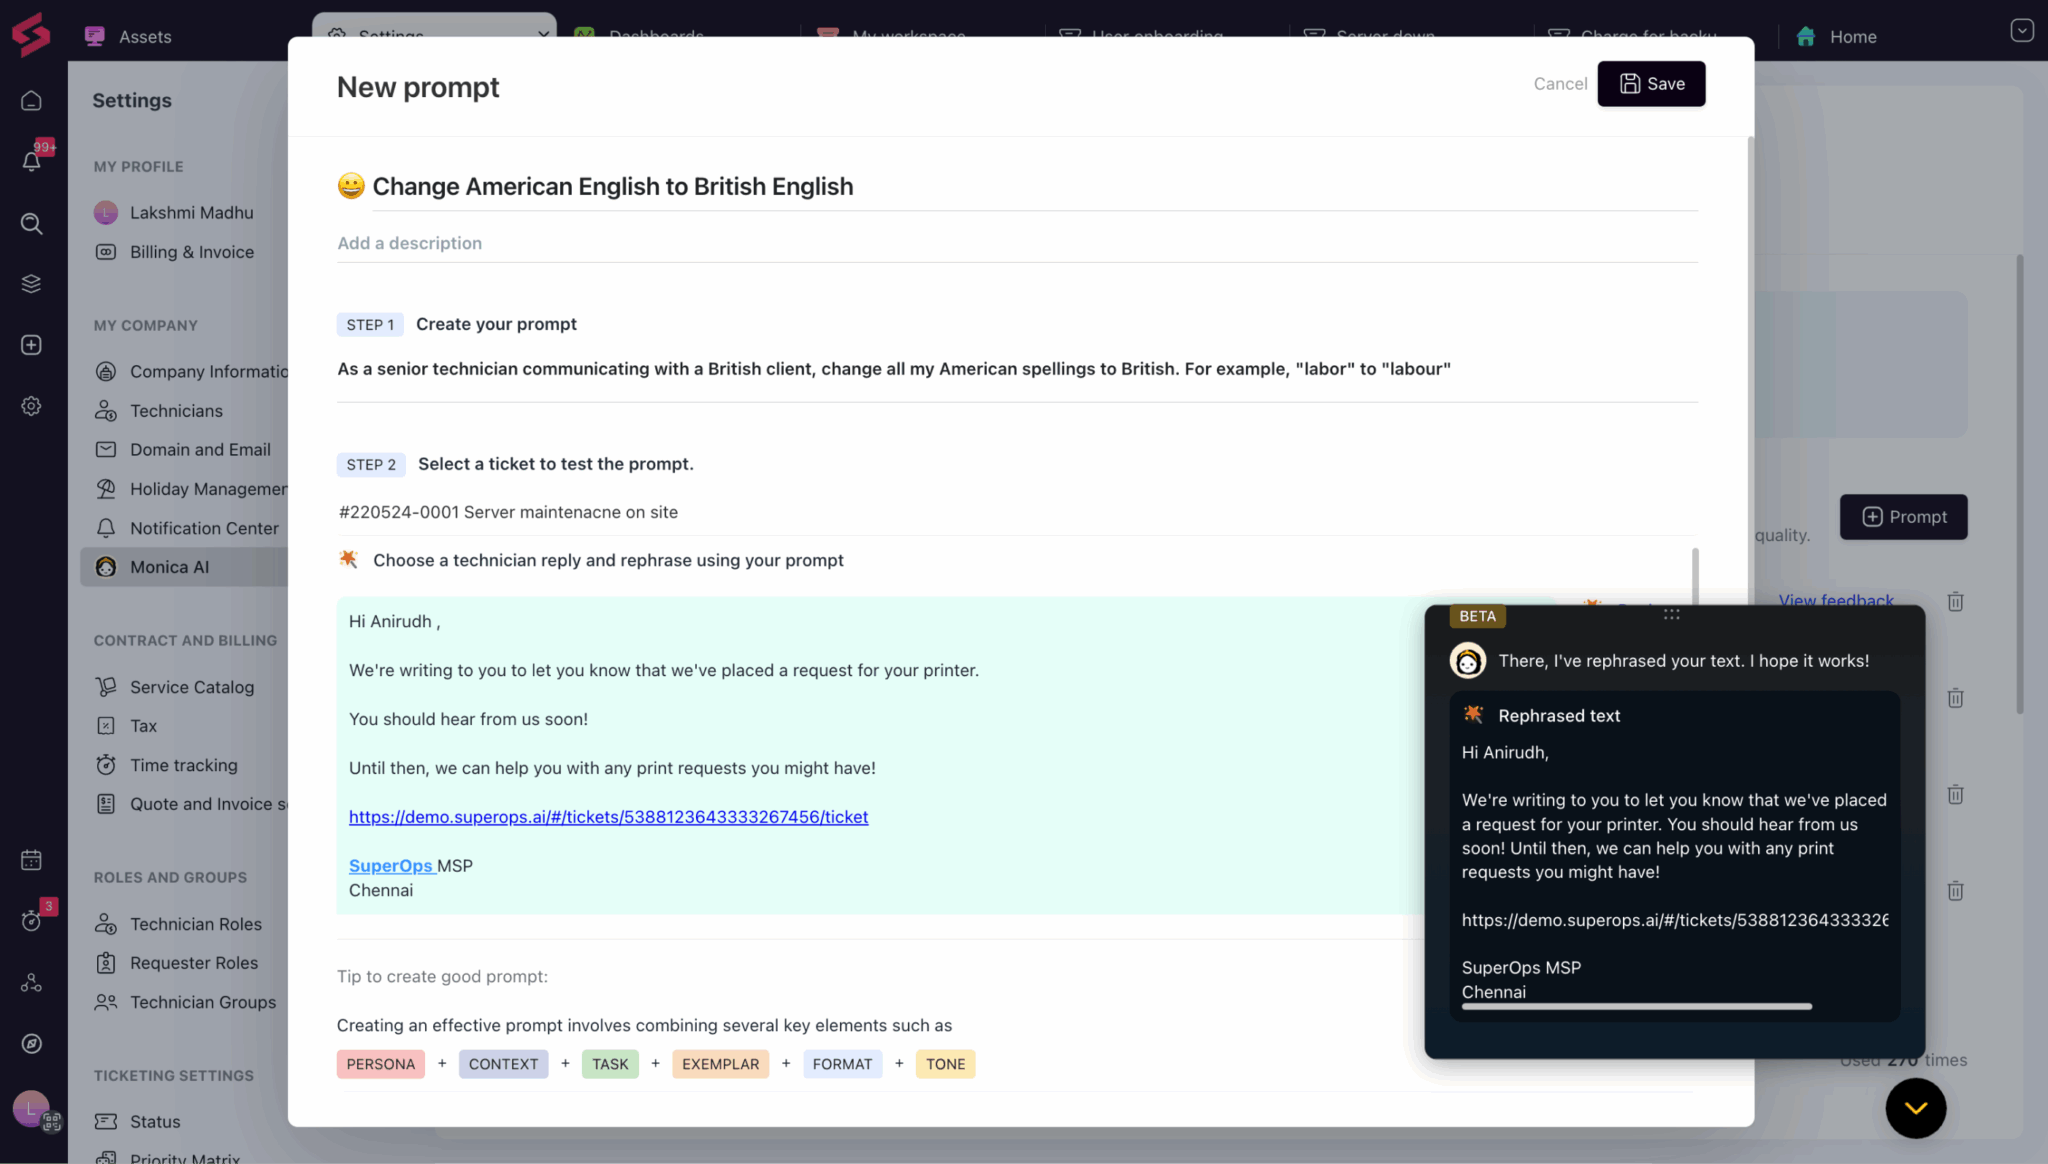The height and width of the screenshot is (1164, 2048).
Task: Select the PERSONA tag chip
Action: [380, 1064]
